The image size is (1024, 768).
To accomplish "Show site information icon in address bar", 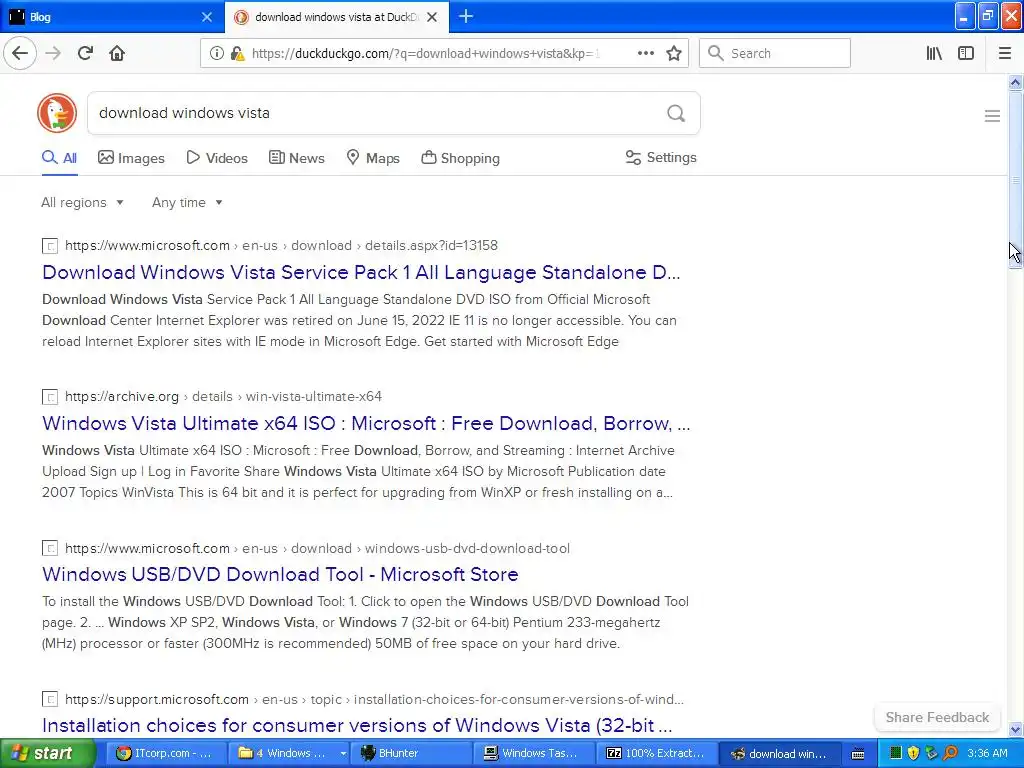I will pyautogui.click(x=216, y=54).
